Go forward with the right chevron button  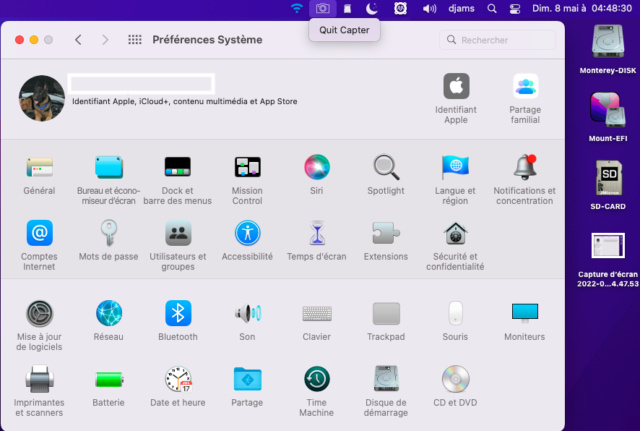[x=105, y=40]
